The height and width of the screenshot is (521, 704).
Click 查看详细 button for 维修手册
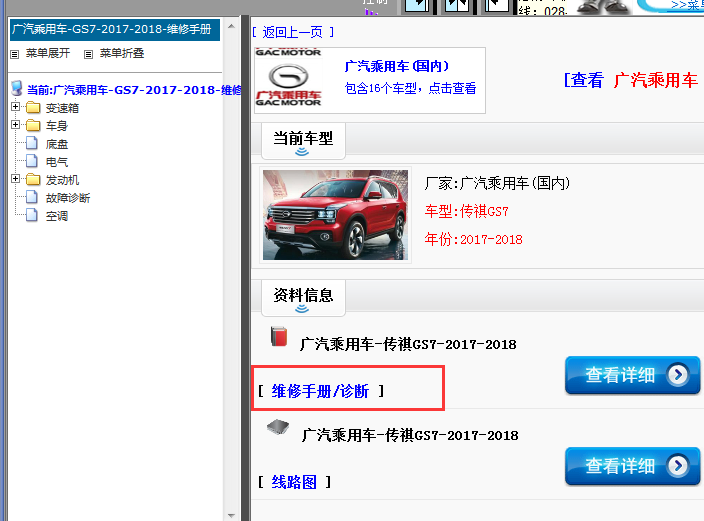633,375
